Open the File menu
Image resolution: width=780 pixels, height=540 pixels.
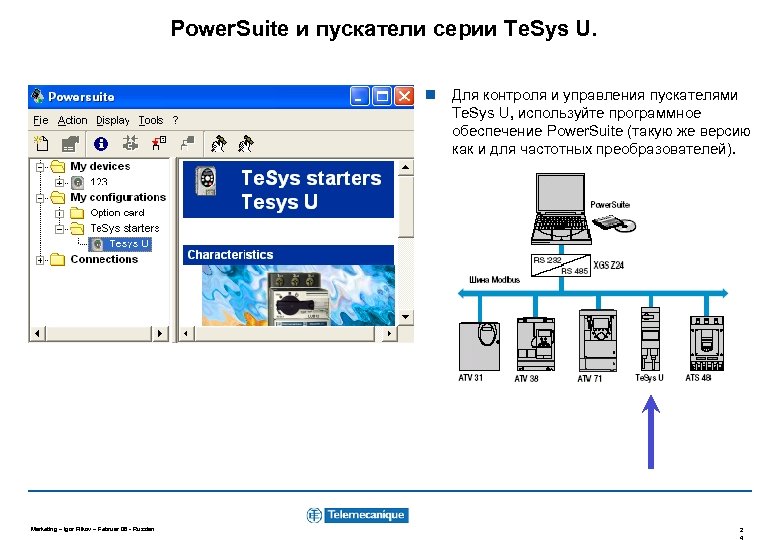click(x=41, y=120)
